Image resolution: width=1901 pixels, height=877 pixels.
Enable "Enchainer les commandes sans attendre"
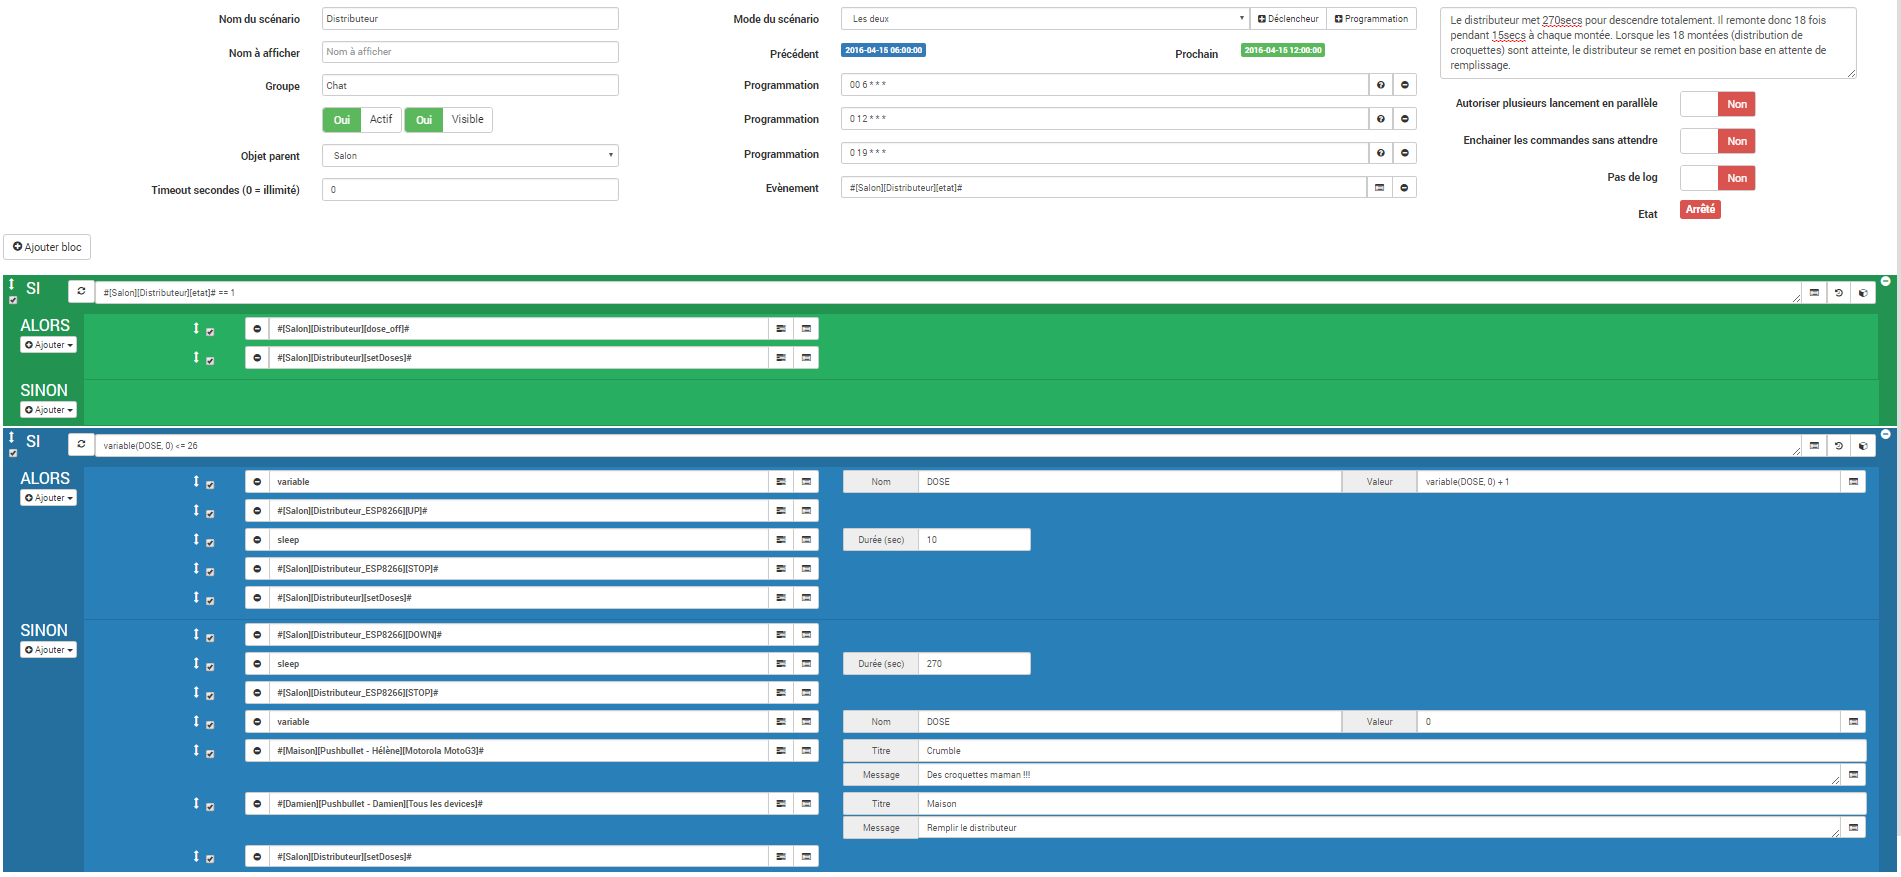pos(1717,141)
